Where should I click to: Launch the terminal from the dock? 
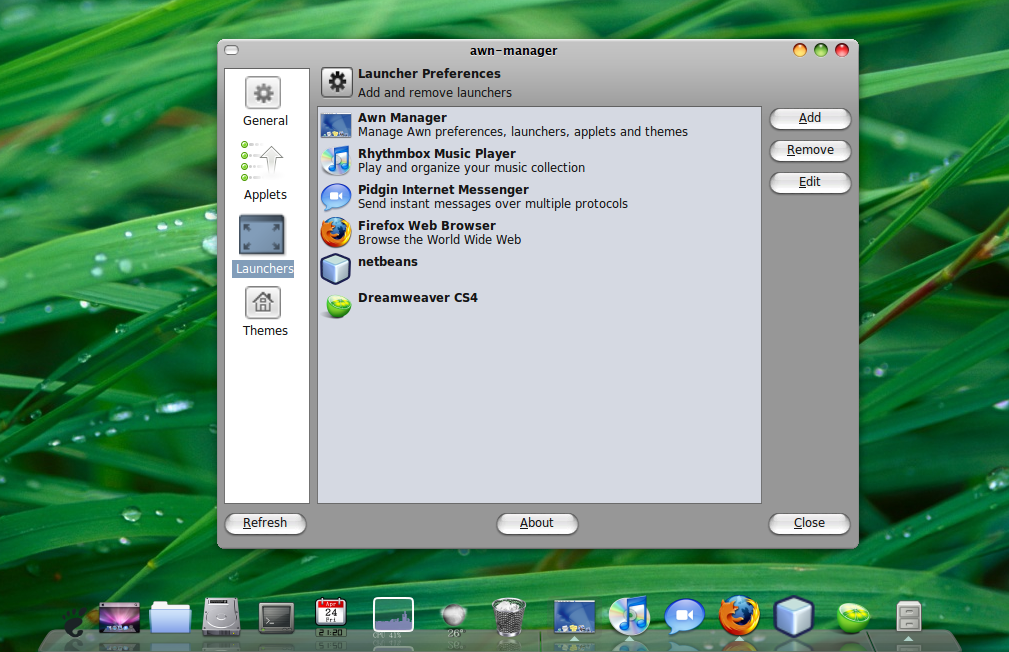tap(276, 619)
